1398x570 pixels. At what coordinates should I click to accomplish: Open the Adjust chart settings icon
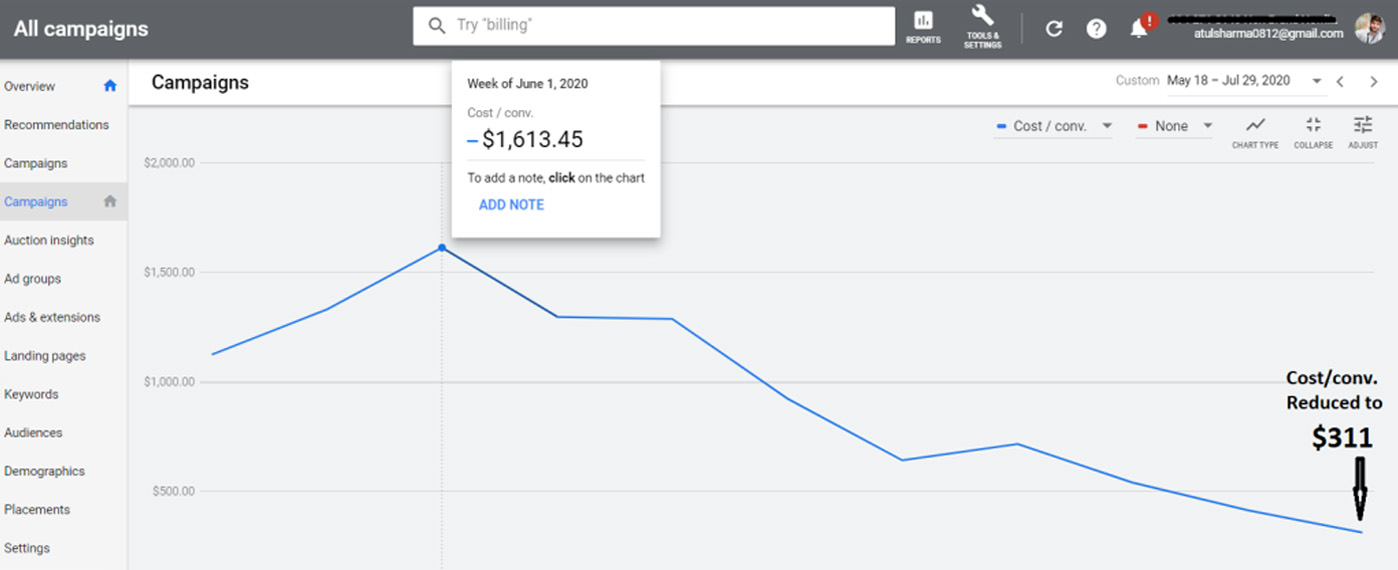(1363, 130)
